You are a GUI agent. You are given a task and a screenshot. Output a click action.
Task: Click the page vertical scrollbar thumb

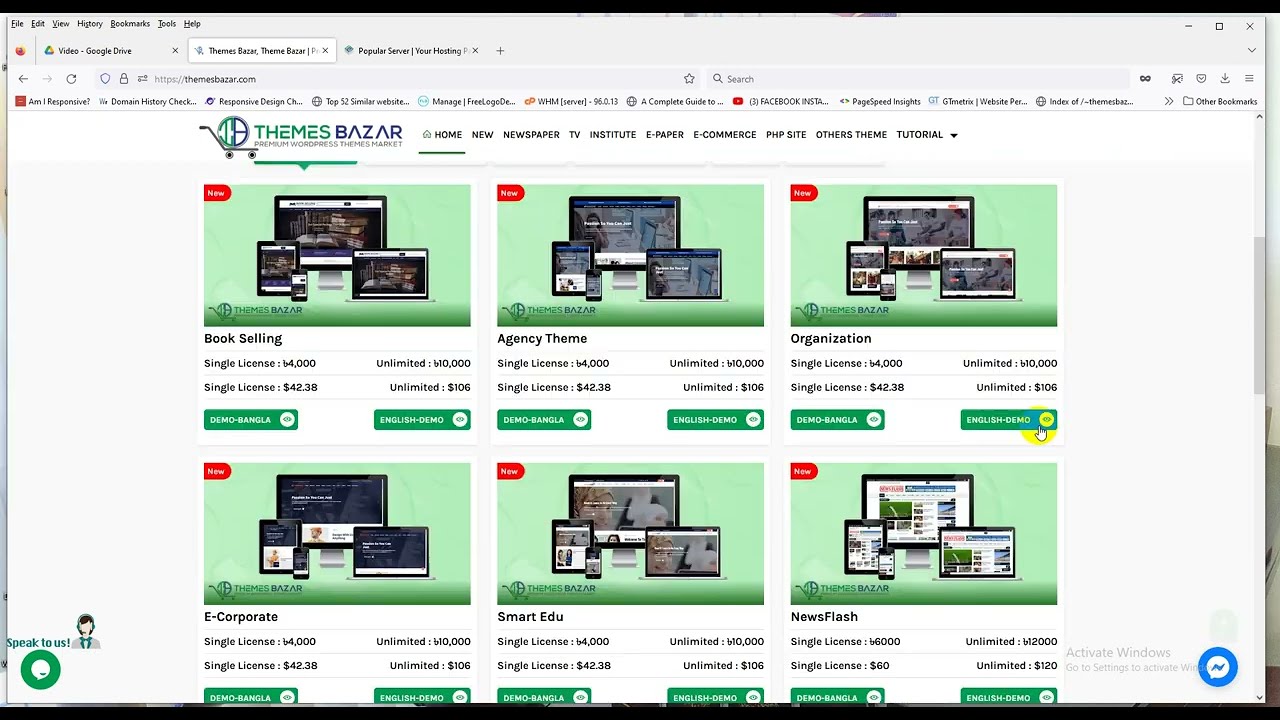1259,316
